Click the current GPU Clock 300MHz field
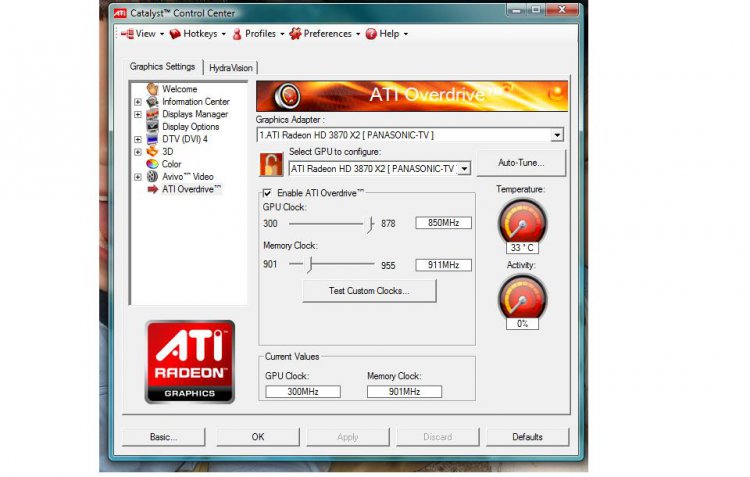Viewport: 750px width, 477px height. pos(303,392)
